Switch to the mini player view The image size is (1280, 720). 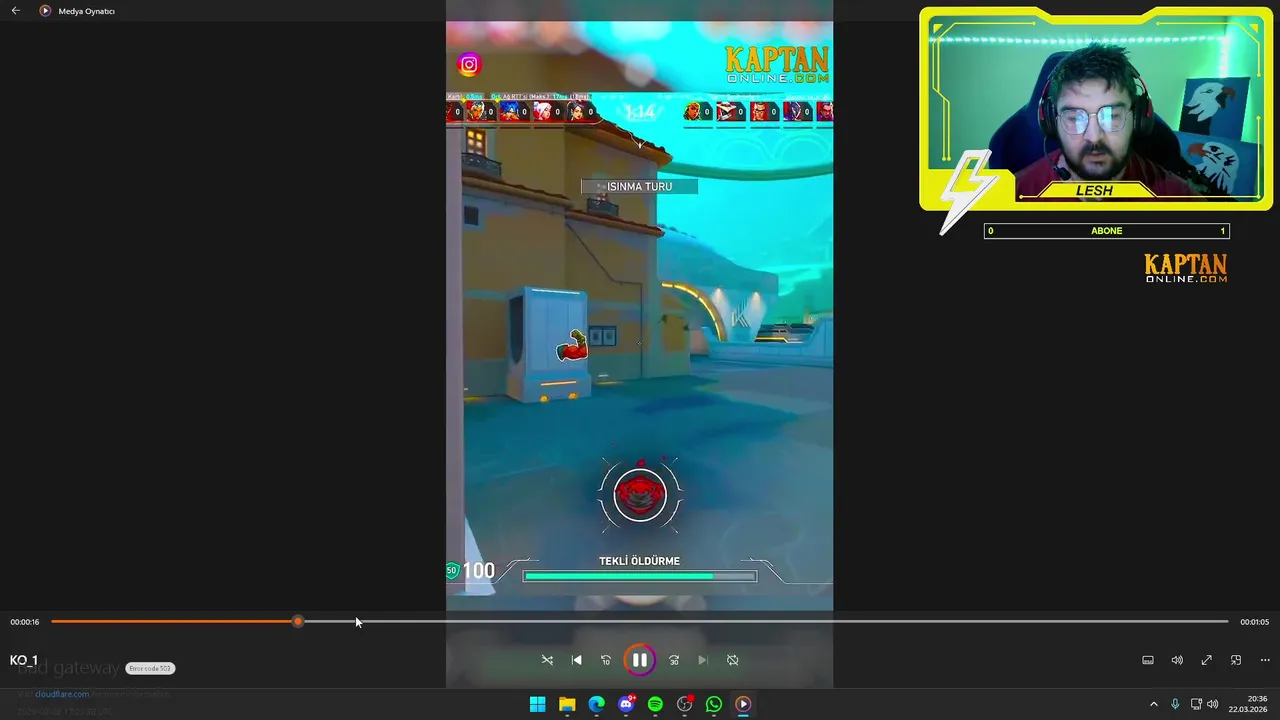tap(1236, 660)
